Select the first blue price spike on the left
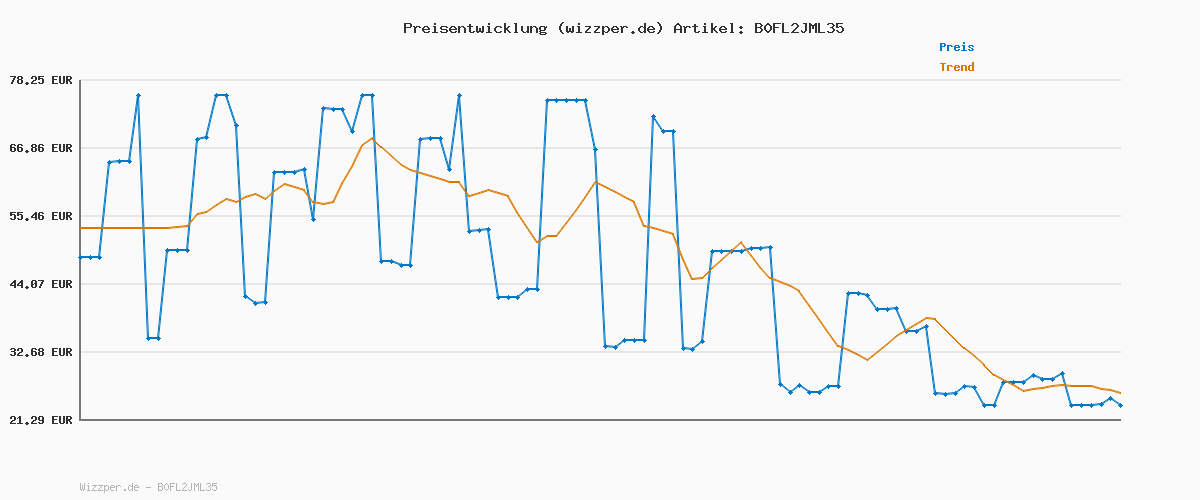The width and height of the screenshot is (1200, 500). pyautogui.click(x=138, y=95)
